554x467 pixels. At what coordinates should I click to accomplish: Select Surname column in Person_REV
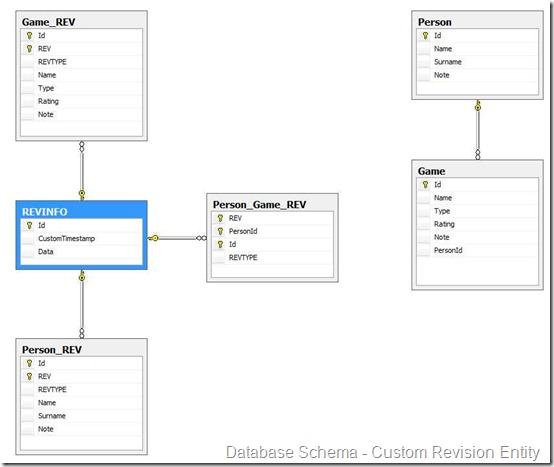[x=82, y=416]
